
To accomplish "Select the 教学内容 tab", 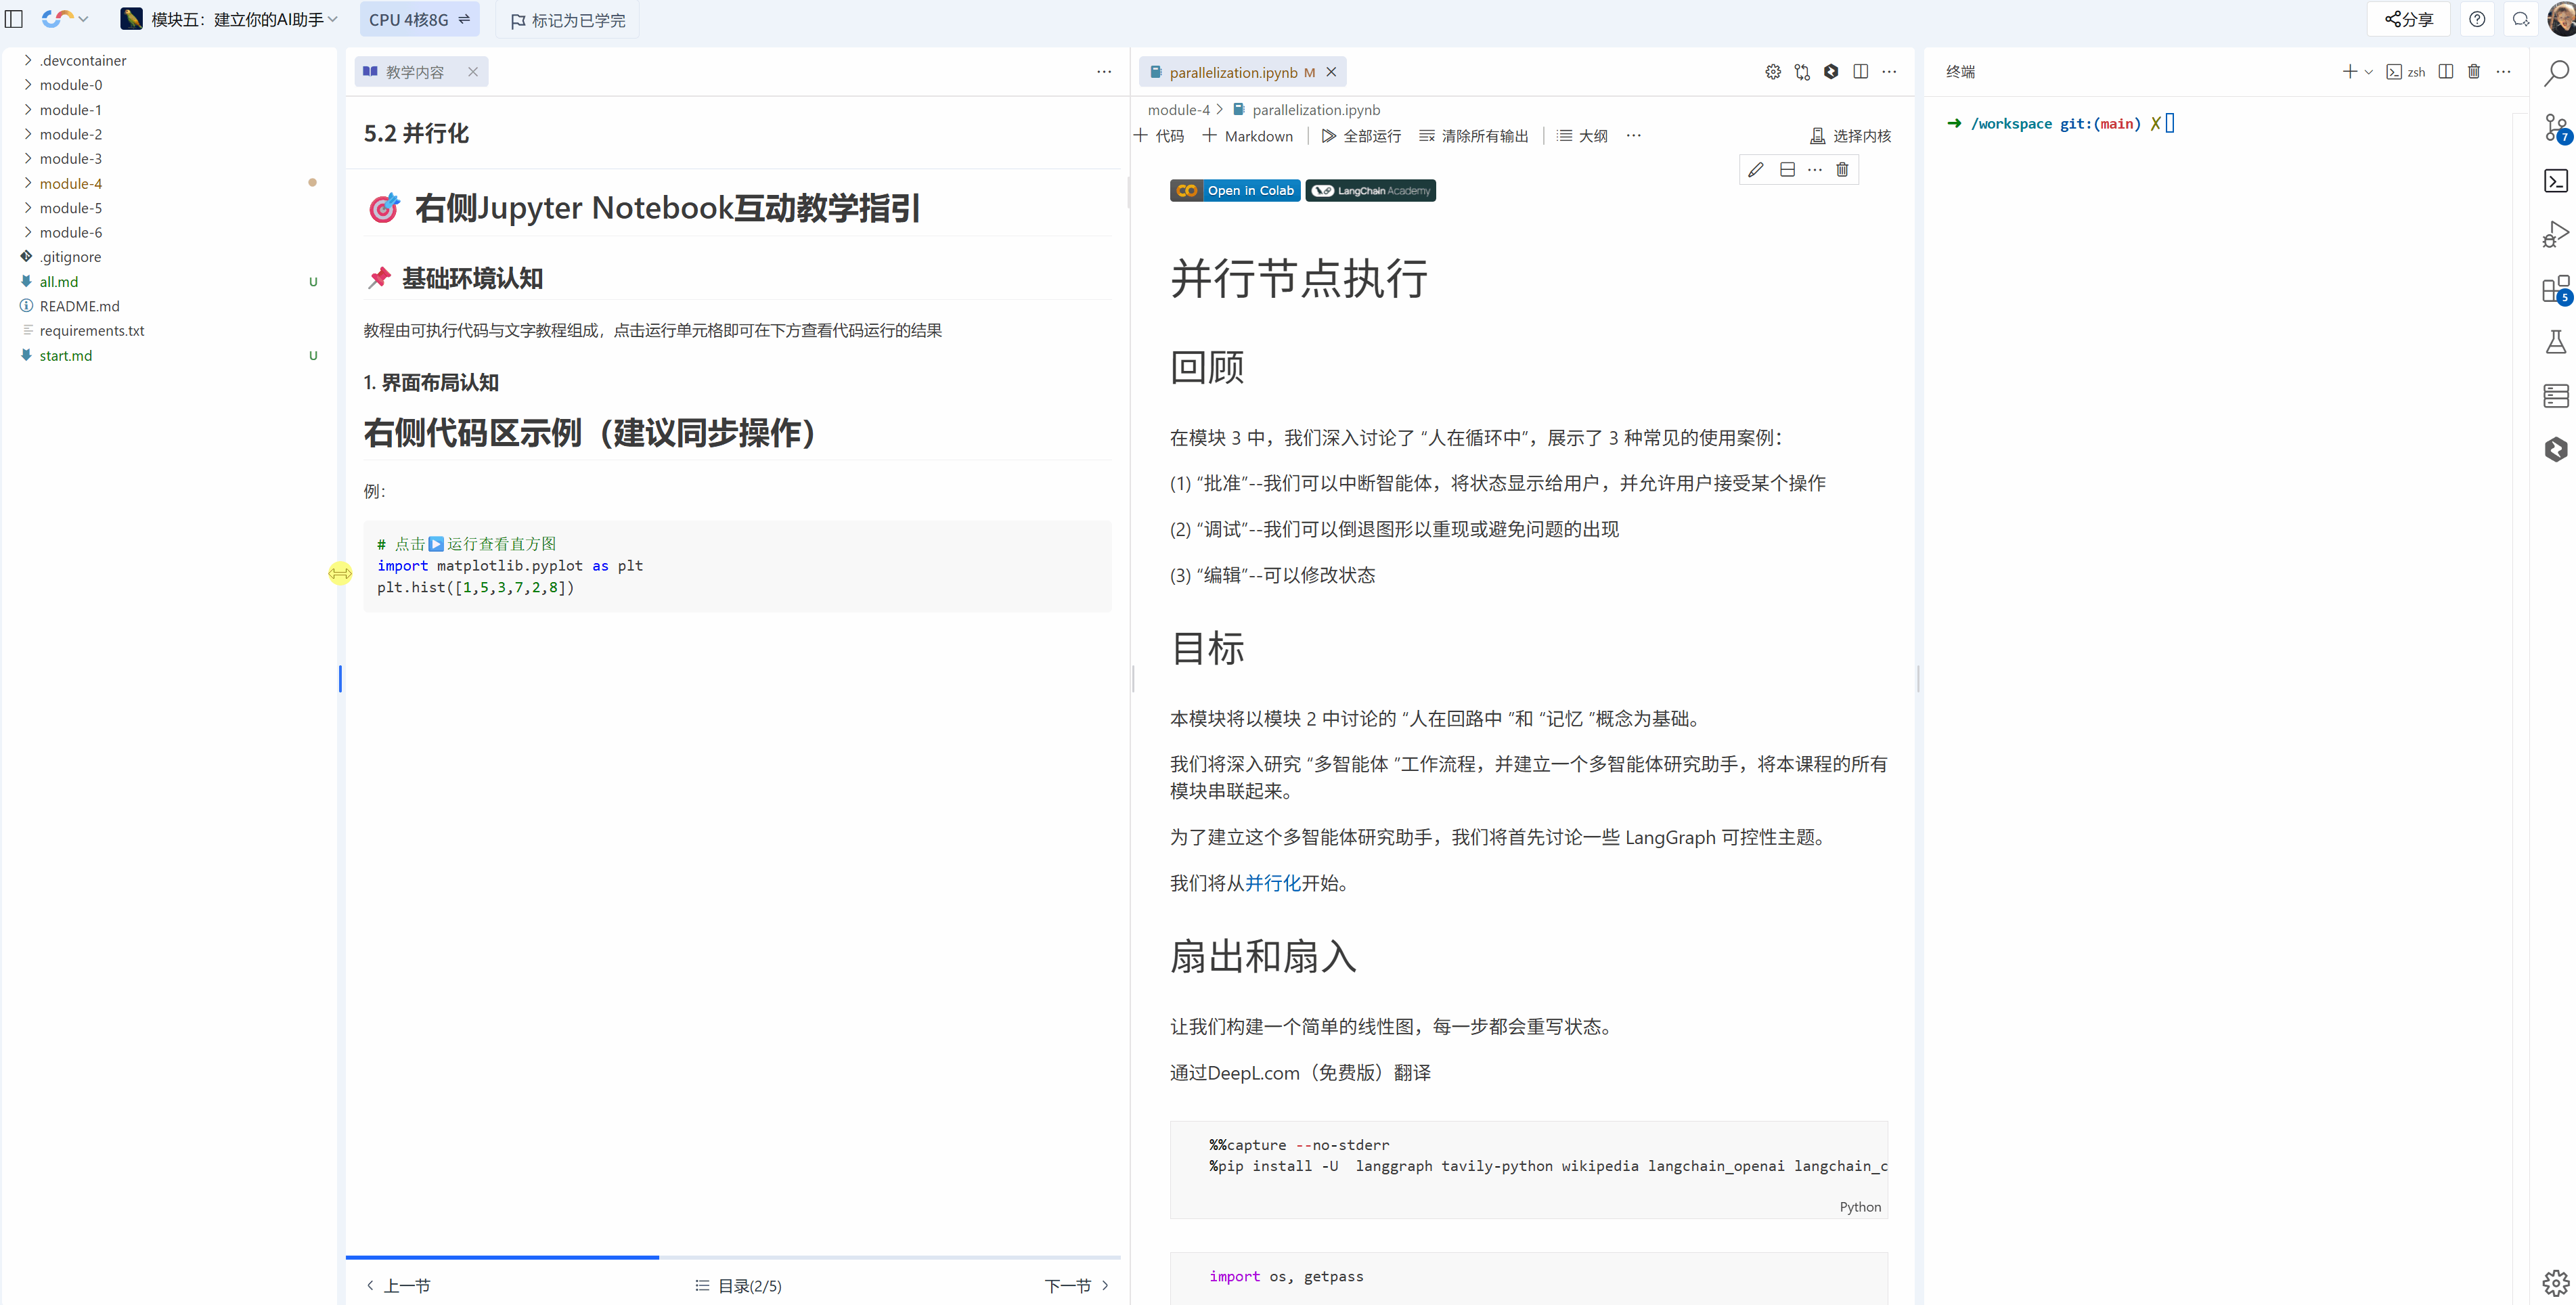I will tap(414, 72).
